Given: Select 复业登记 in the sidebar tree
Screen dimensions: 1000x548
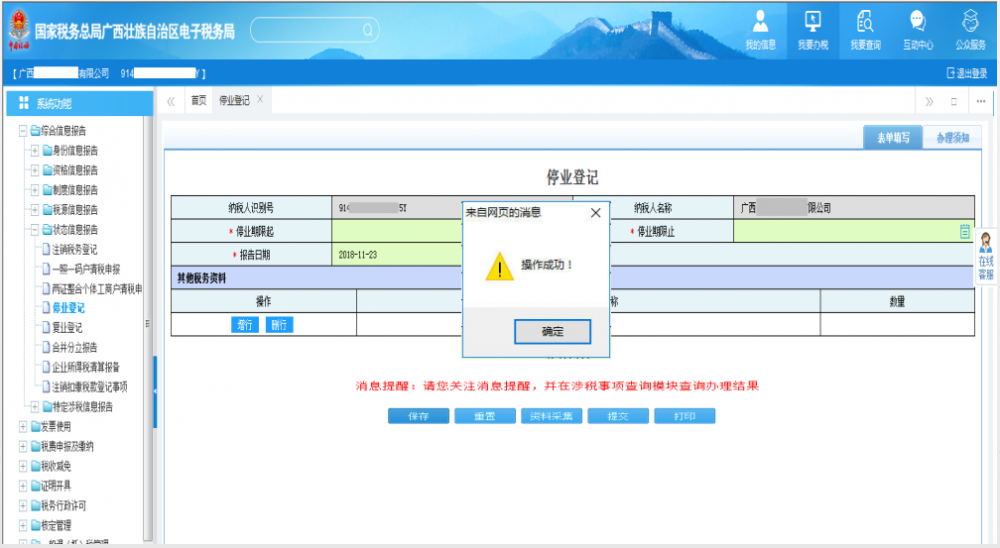Looking at the screenshot, I should point(67,327).
